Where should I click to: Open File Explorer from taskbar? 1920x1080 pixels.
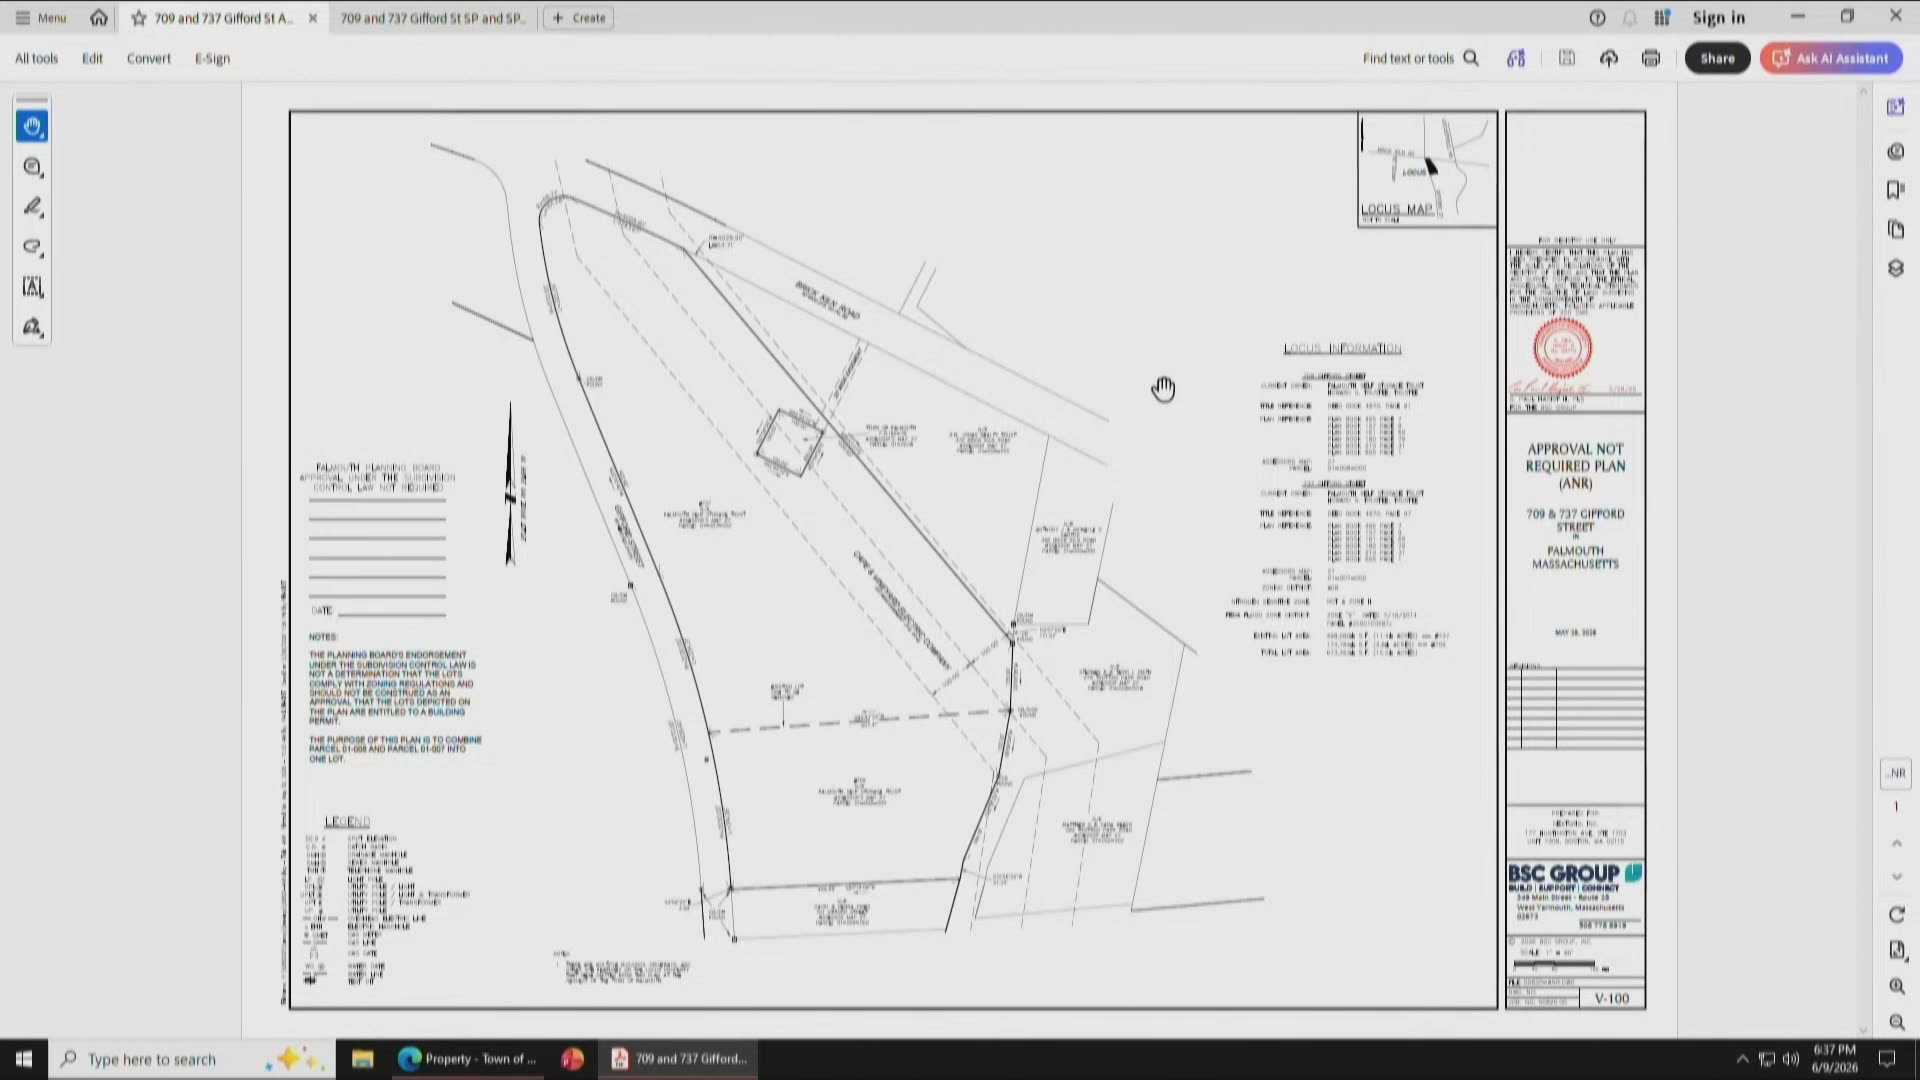tap(362, 1059)
